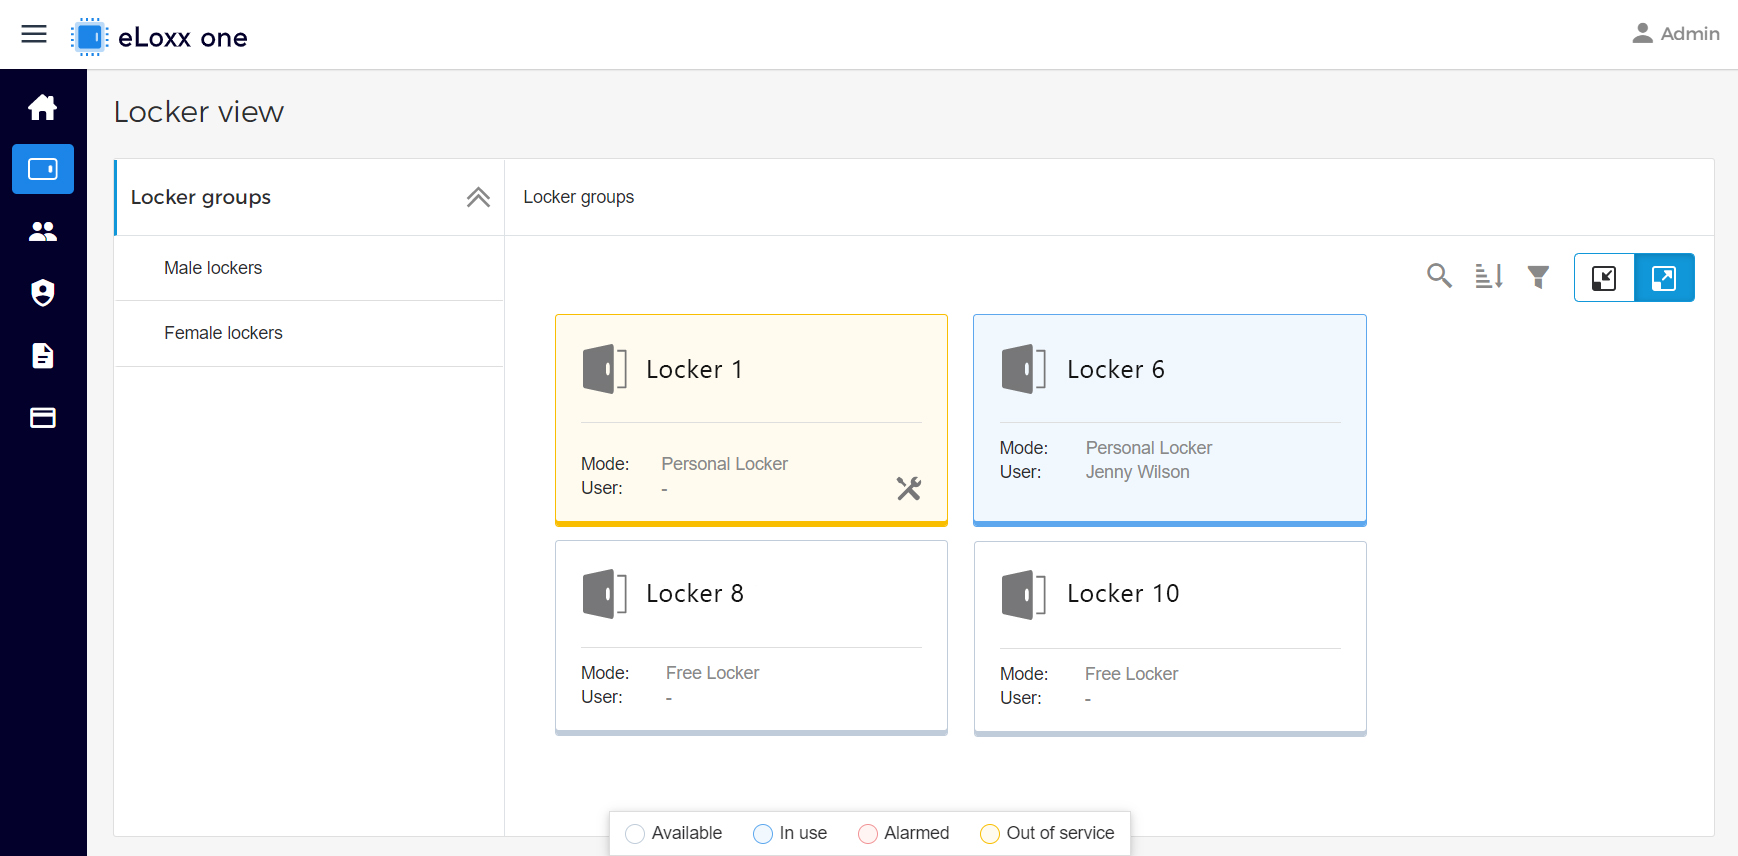This screenshot has height=856, width=1738.
Task: Click Personal Locker mode on Locker 1
Action: tap(725, 464)
